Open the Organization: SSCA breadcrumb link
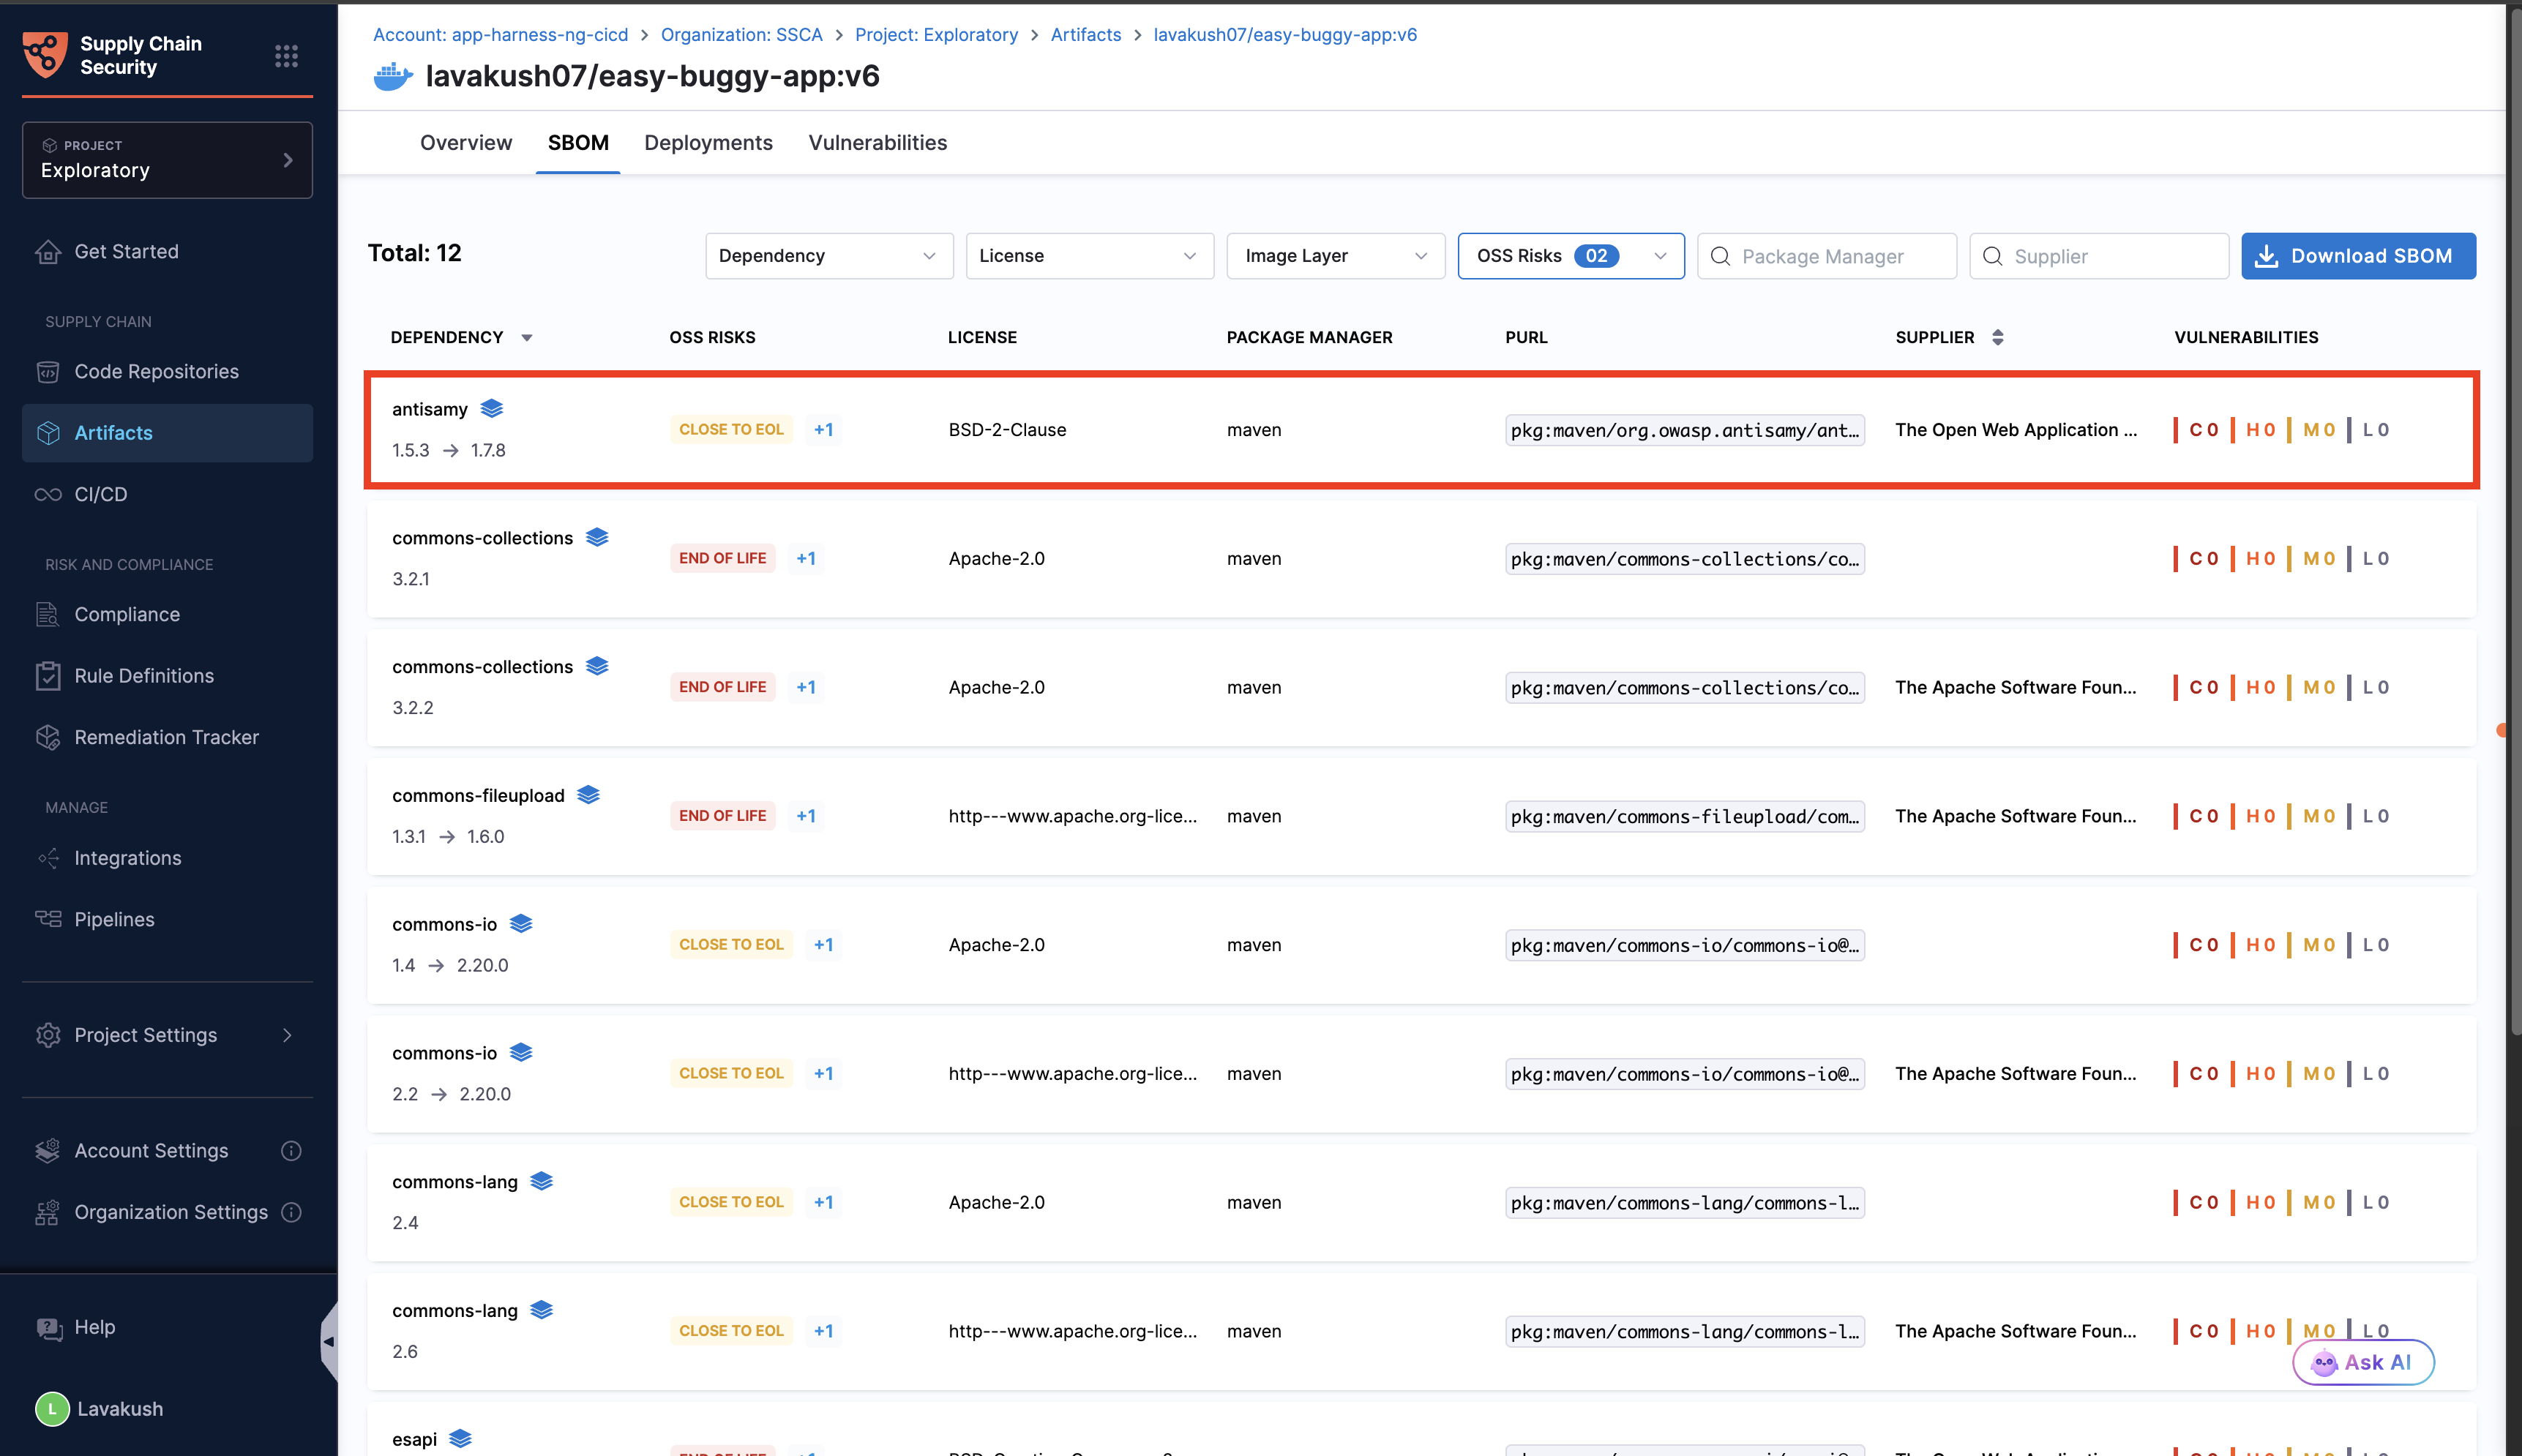This screenshot has width=2522, height=1456. (x=741, y=35)
